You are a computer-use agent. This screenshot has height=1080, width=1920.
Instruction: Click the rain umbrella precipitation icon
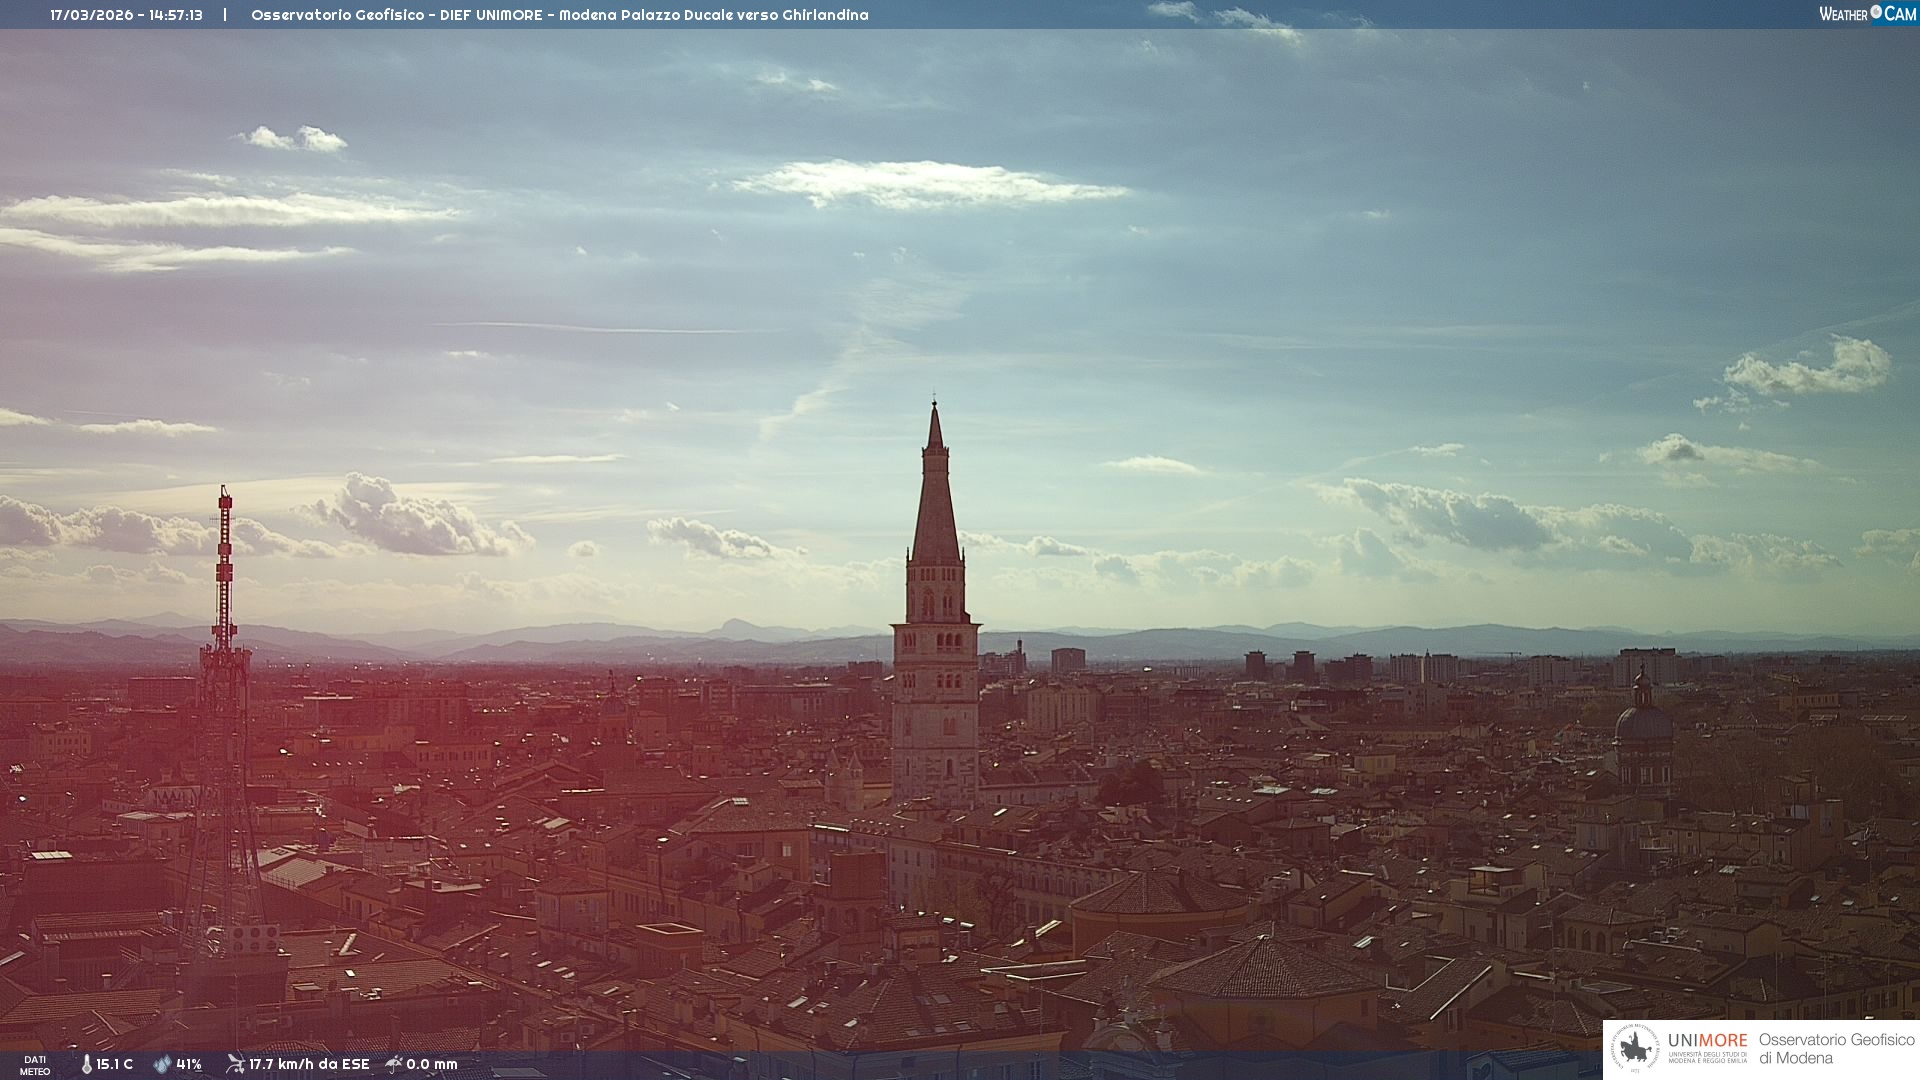pyautogui.click(x=394, y=1064)
